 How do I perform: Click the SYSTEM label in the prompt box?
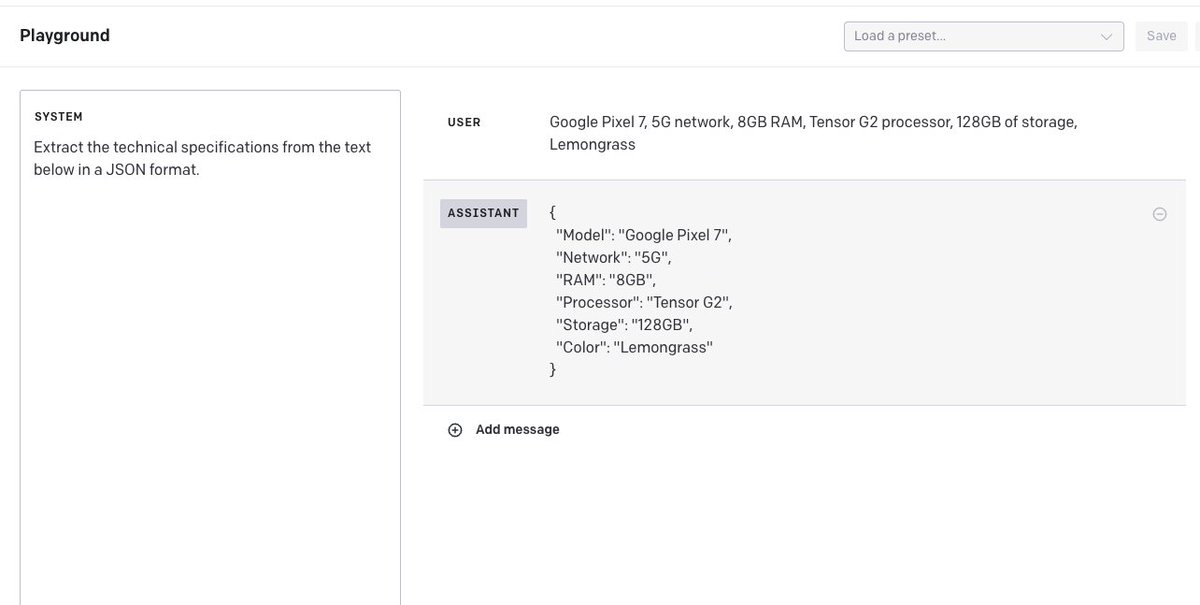pos(59,117)
